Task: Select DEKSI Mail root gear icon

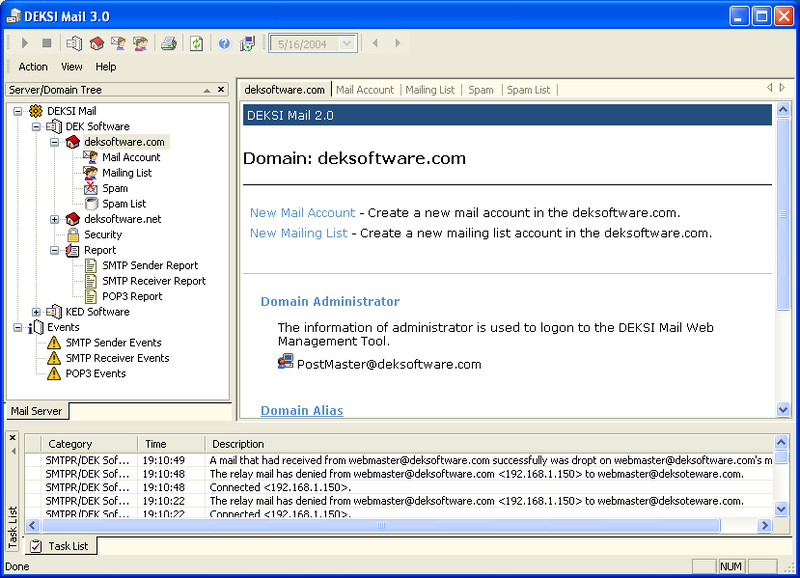Action: click(36, 111)
